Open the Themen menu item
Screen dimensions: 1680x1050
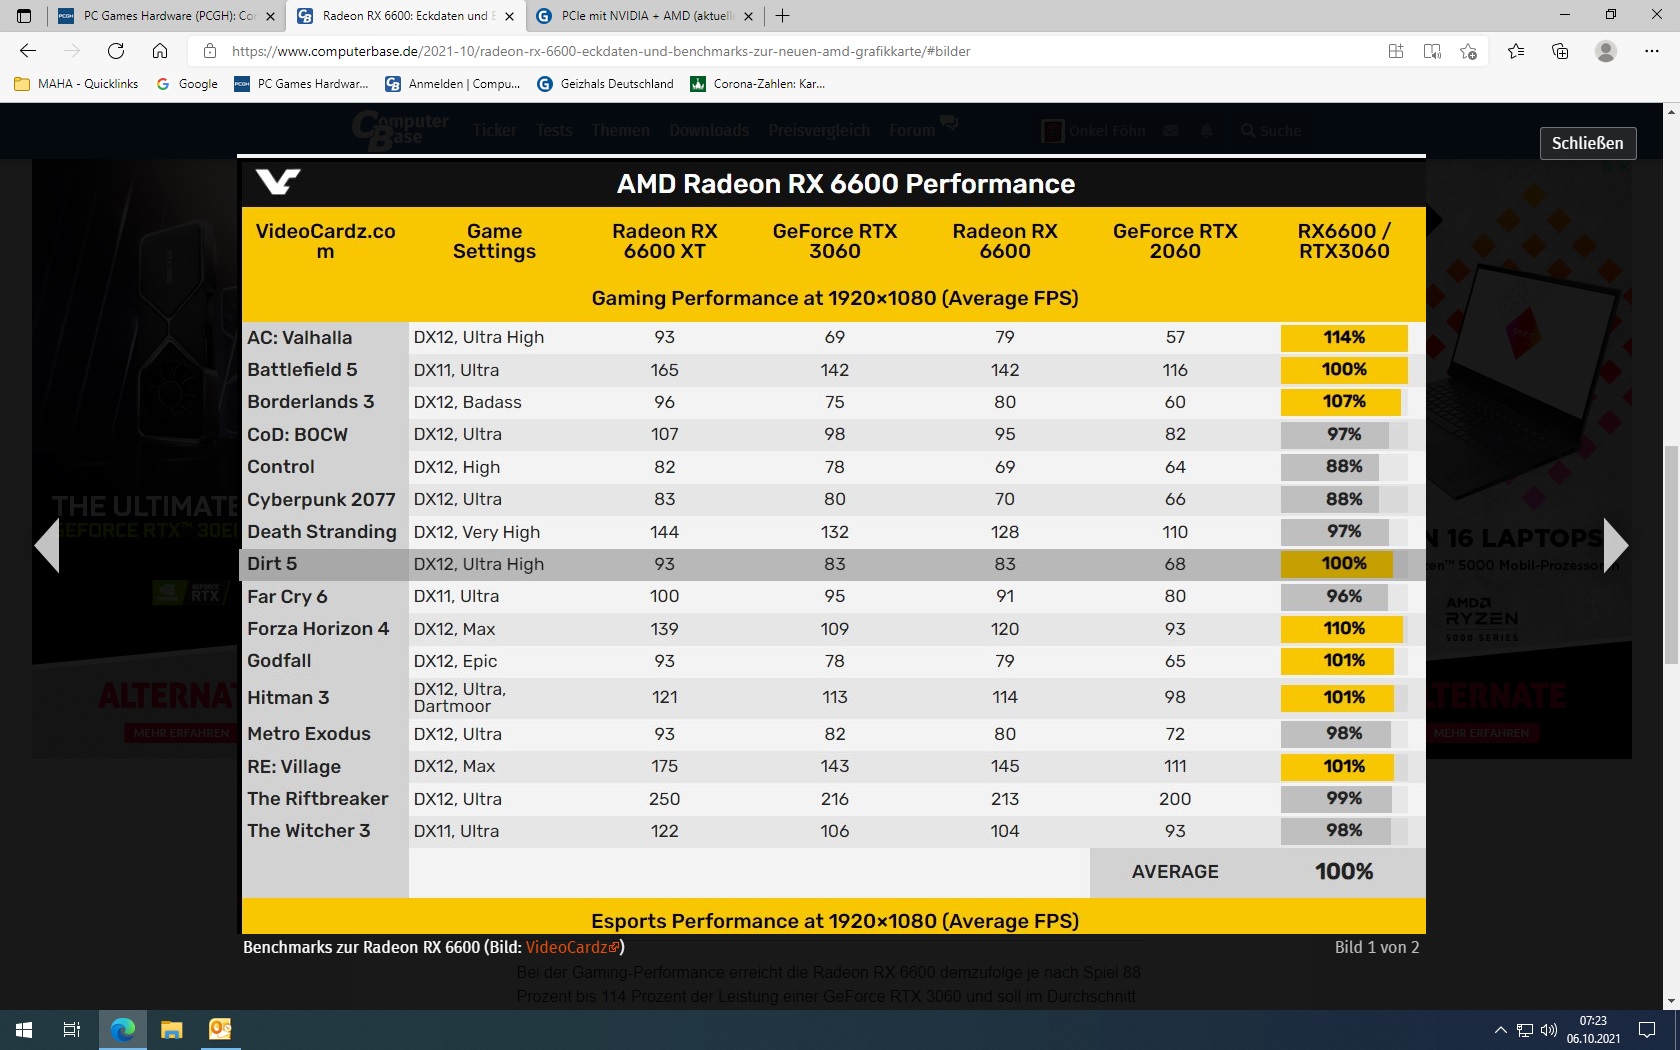[x=620, y=130]
